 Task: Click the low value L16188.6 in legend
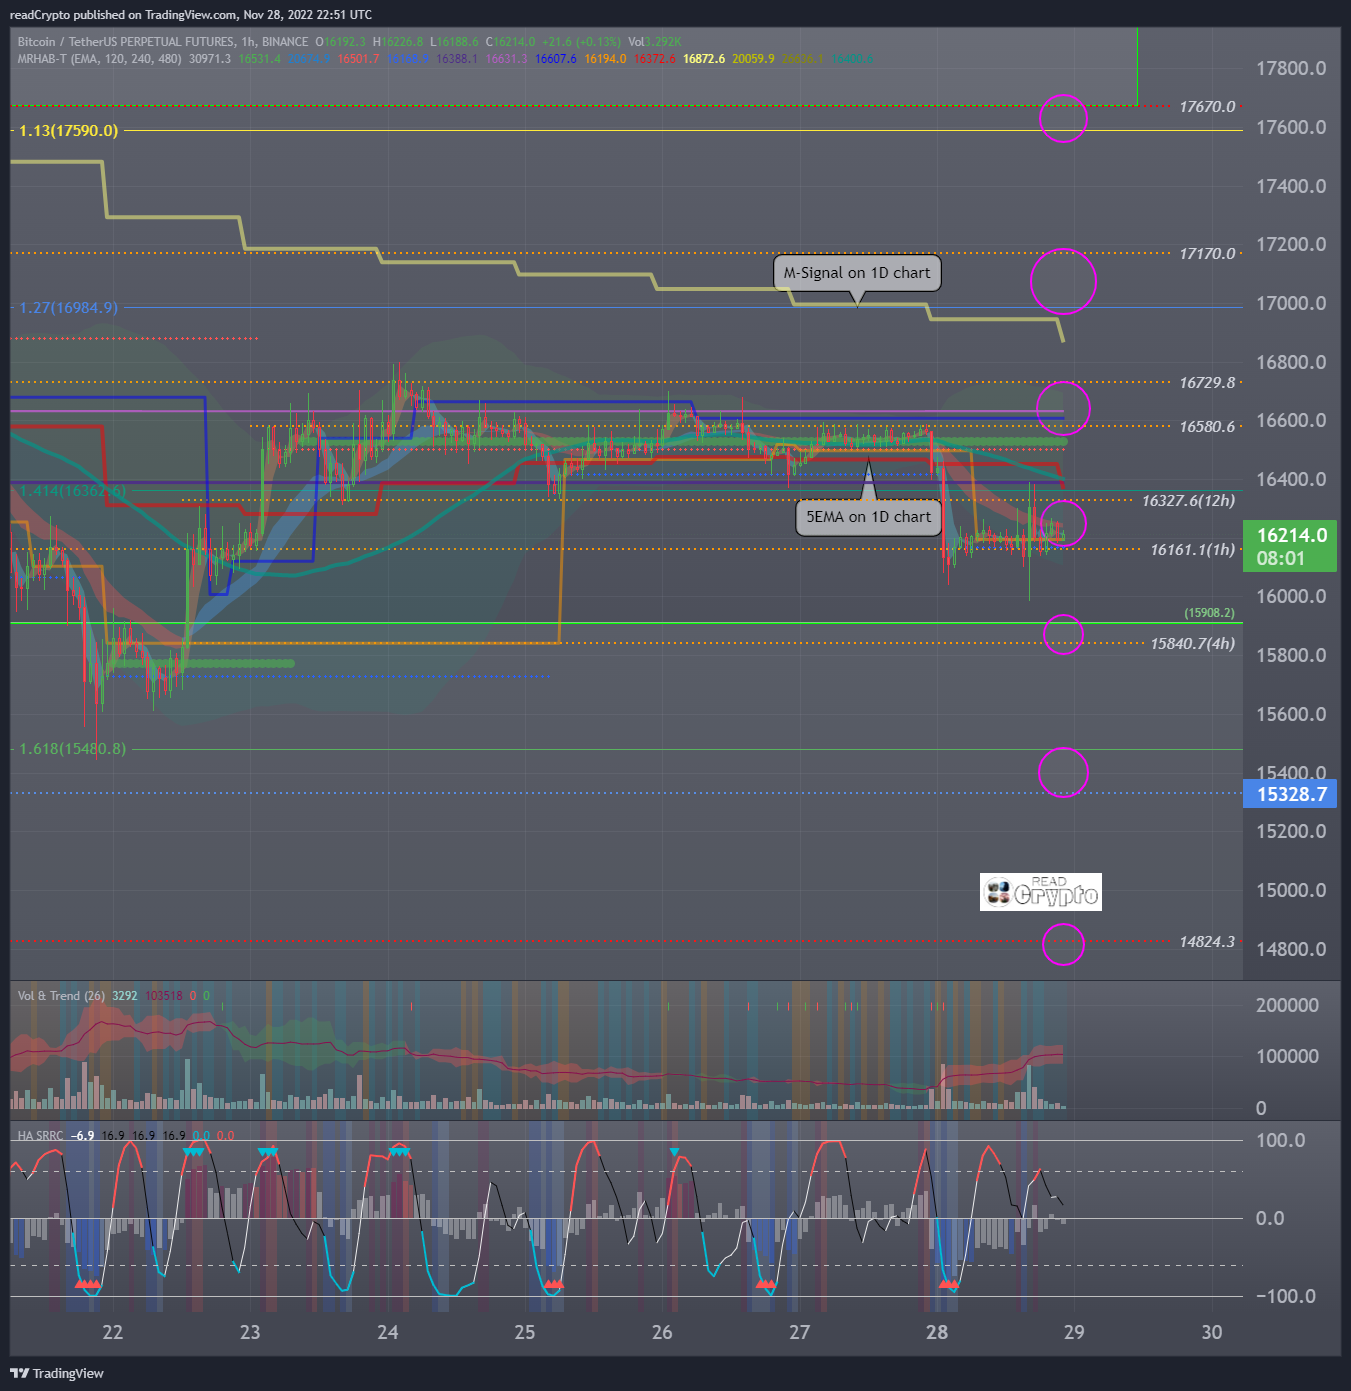(x=455, y=42)
